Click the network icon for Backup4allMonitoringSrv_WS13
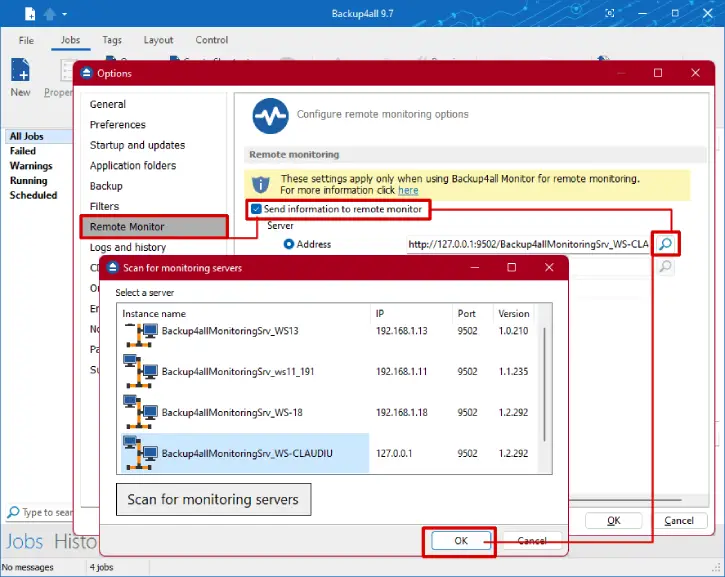Viewport: 725px width, 577px height. pyautogui.click(x=139, y=334)
